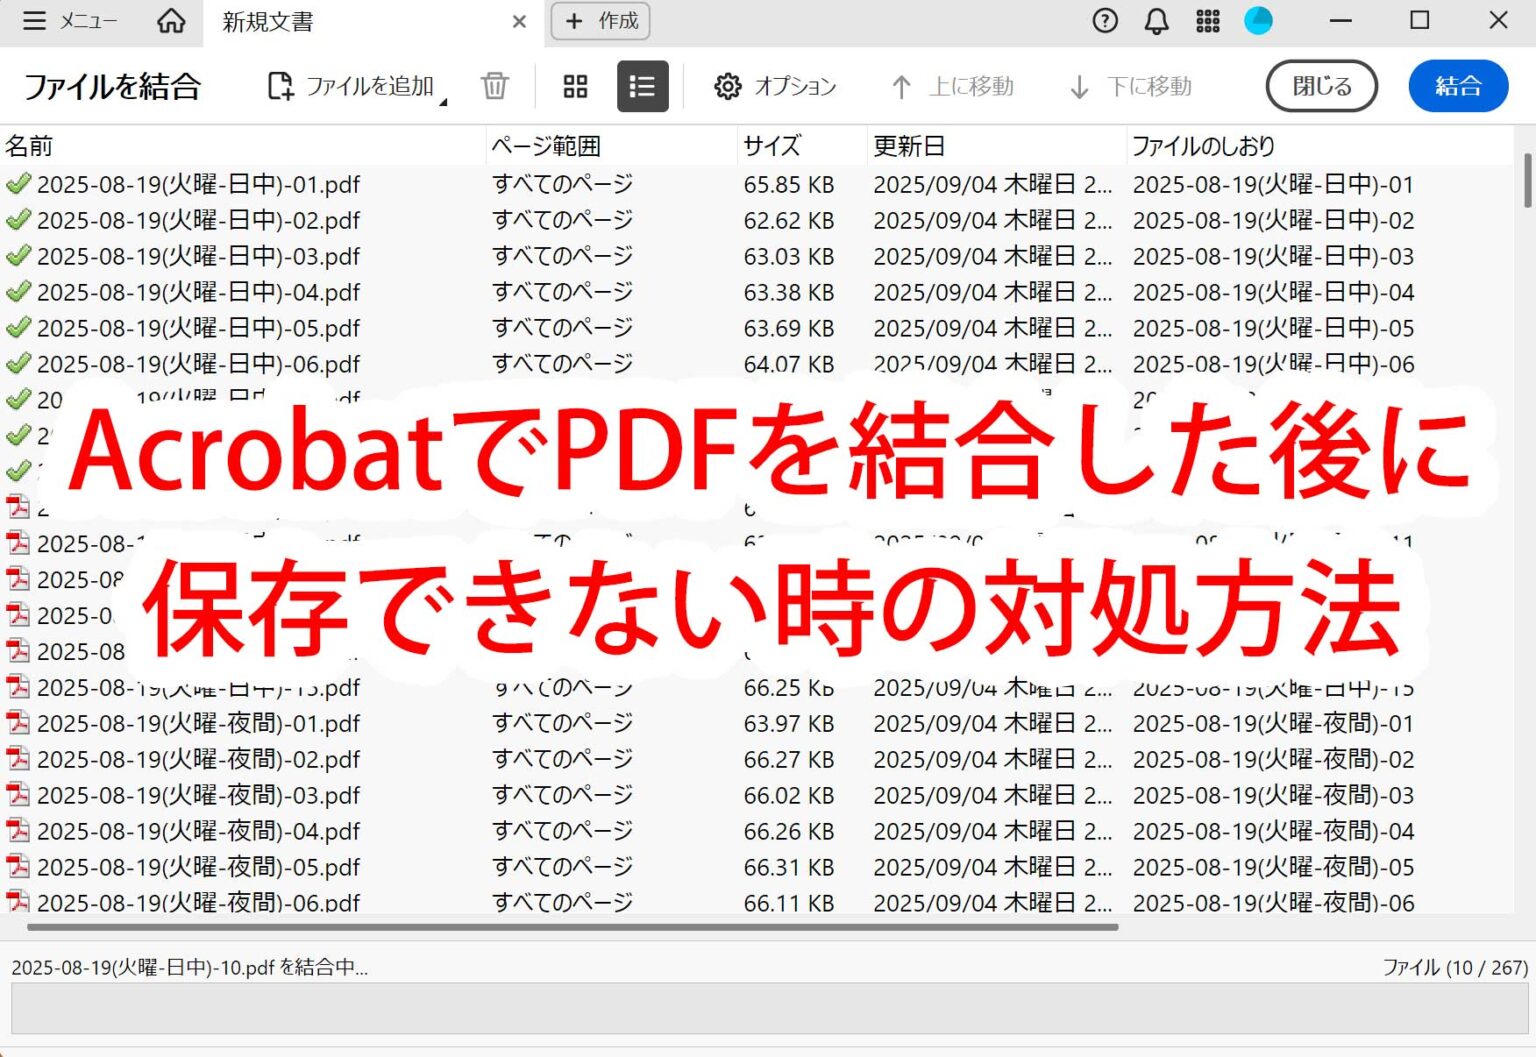1536x1057 pixels.
Task: Click the Home icon
Action: 170,21
